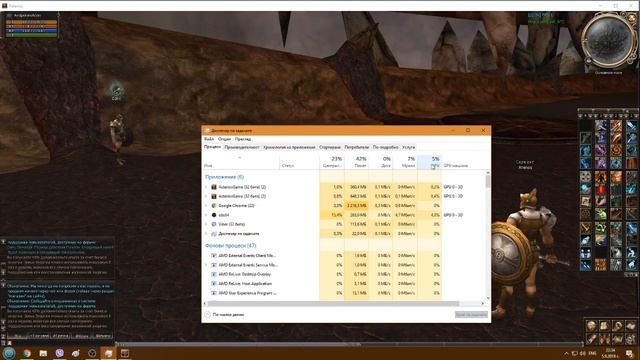Sort by the Disk 0% column header

point(381,162)
